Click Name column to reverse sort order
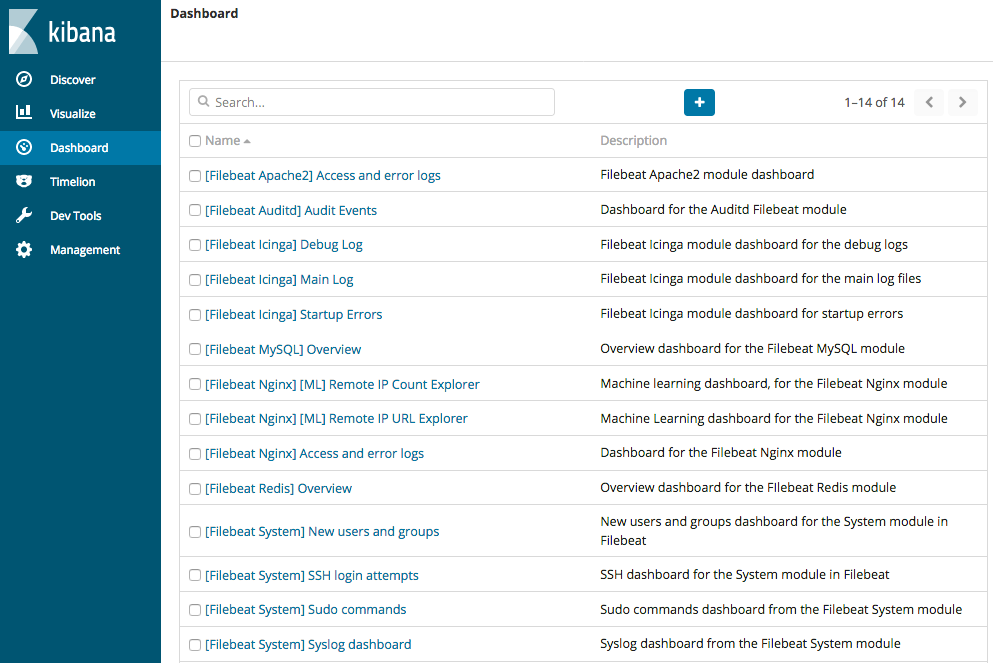The image size is (993, 663). (220, 141)
